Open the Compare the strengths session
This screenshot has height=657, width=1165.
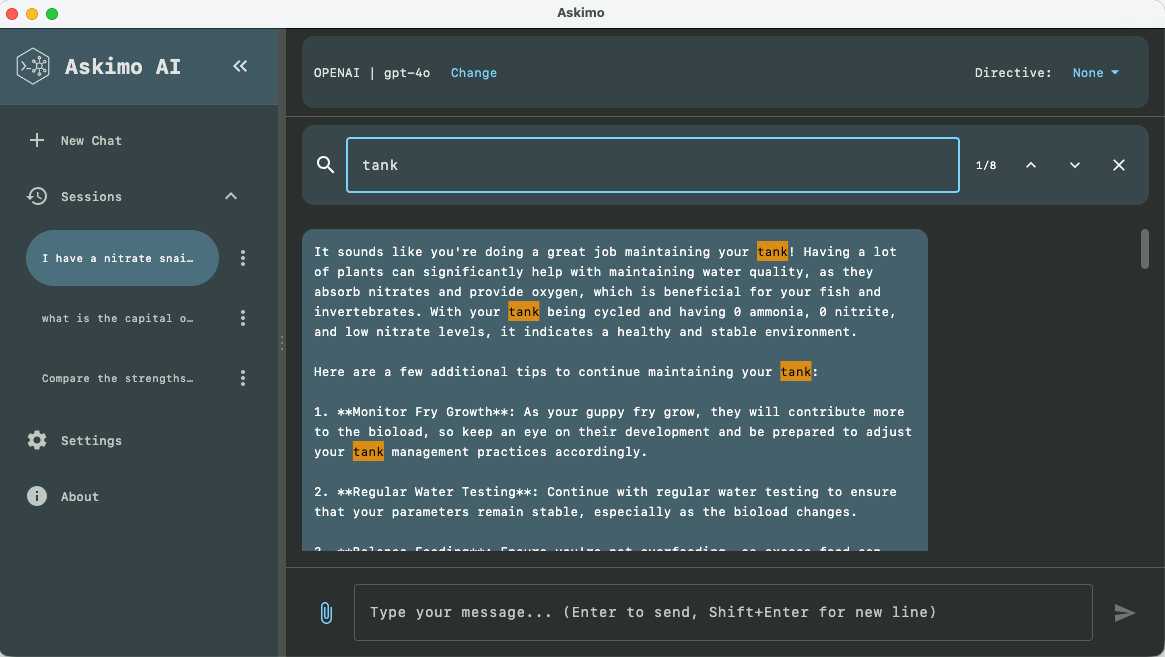tap(117, 378)
